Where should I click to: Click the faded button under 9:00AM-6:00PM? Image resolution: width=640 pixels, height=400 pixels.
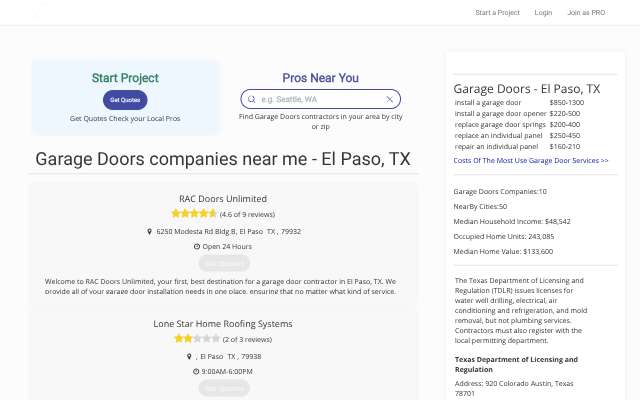(x=224, y=388)
